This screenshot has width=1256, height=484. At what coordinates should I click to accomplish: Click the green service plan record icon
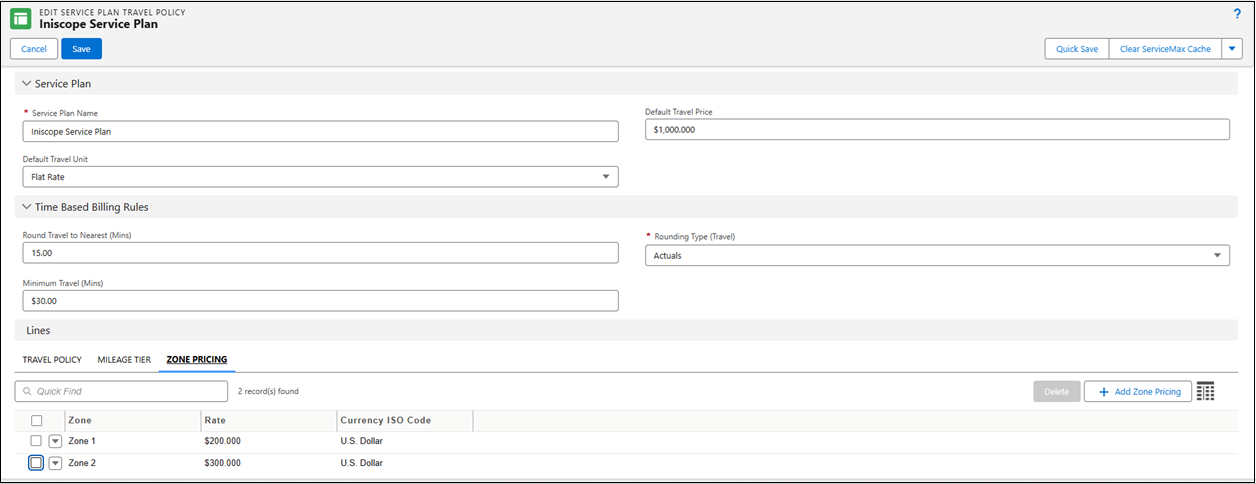coord(20,19)
